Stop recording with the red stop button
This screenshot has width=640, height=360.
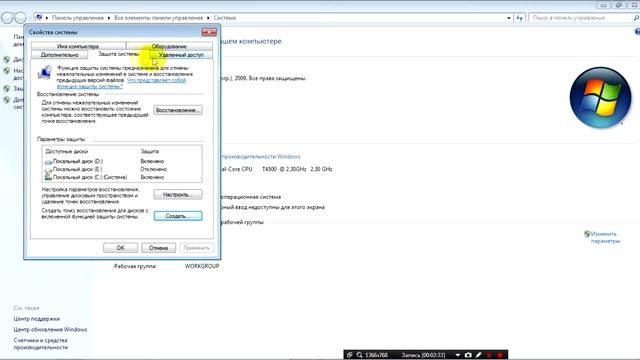[x=500, y=355]
